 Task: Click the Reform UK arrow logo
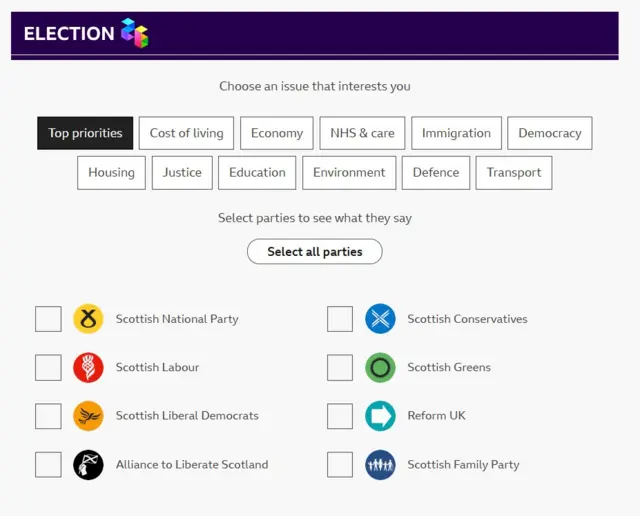coord(380,416)
